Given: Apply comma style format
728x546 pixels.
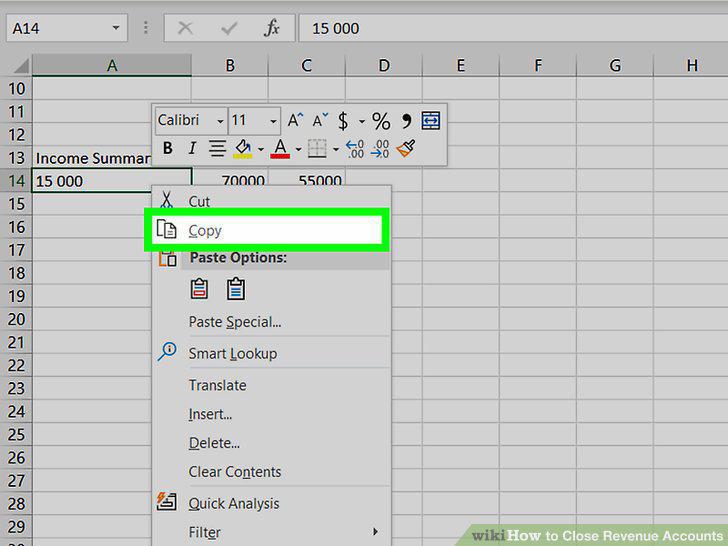Looking at the screenshot, I should 407,121.
